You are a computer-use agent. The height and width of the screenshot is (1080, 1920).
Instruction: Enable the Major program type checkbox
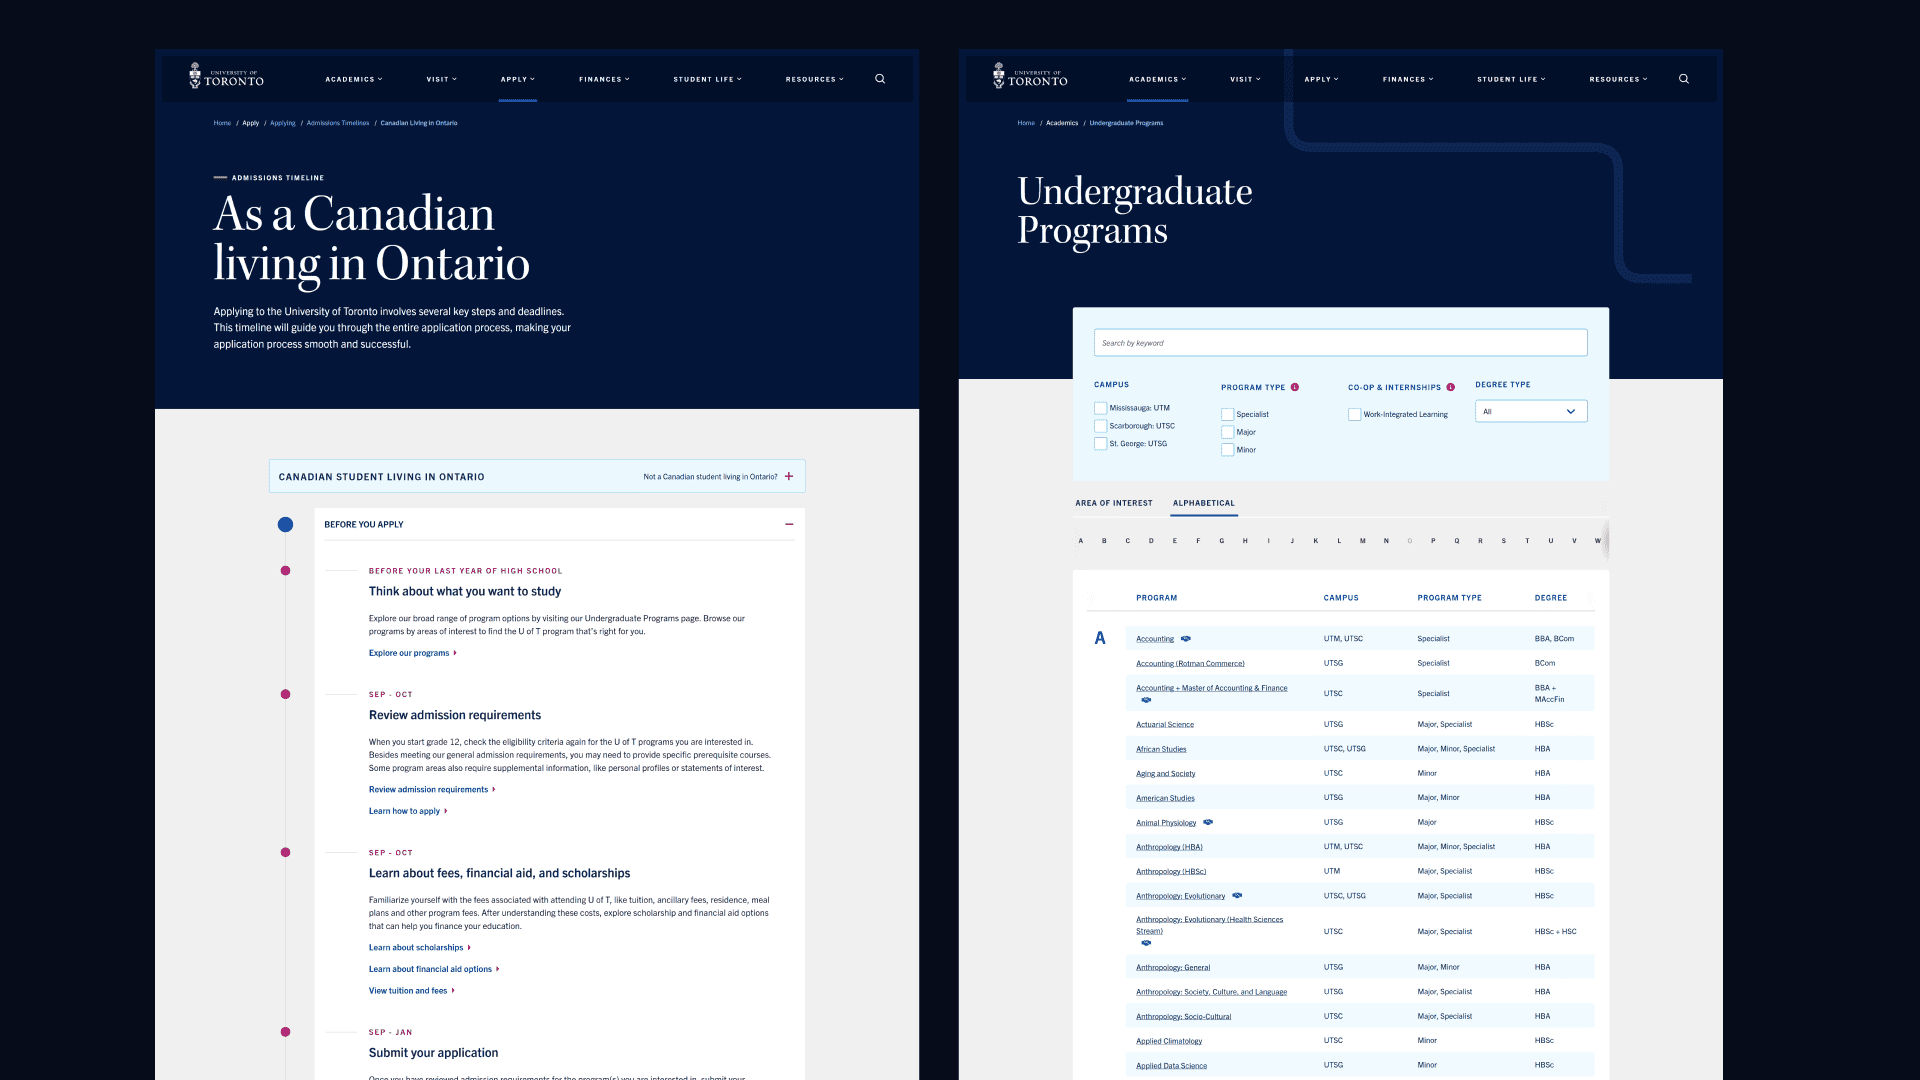(1227, 432)
